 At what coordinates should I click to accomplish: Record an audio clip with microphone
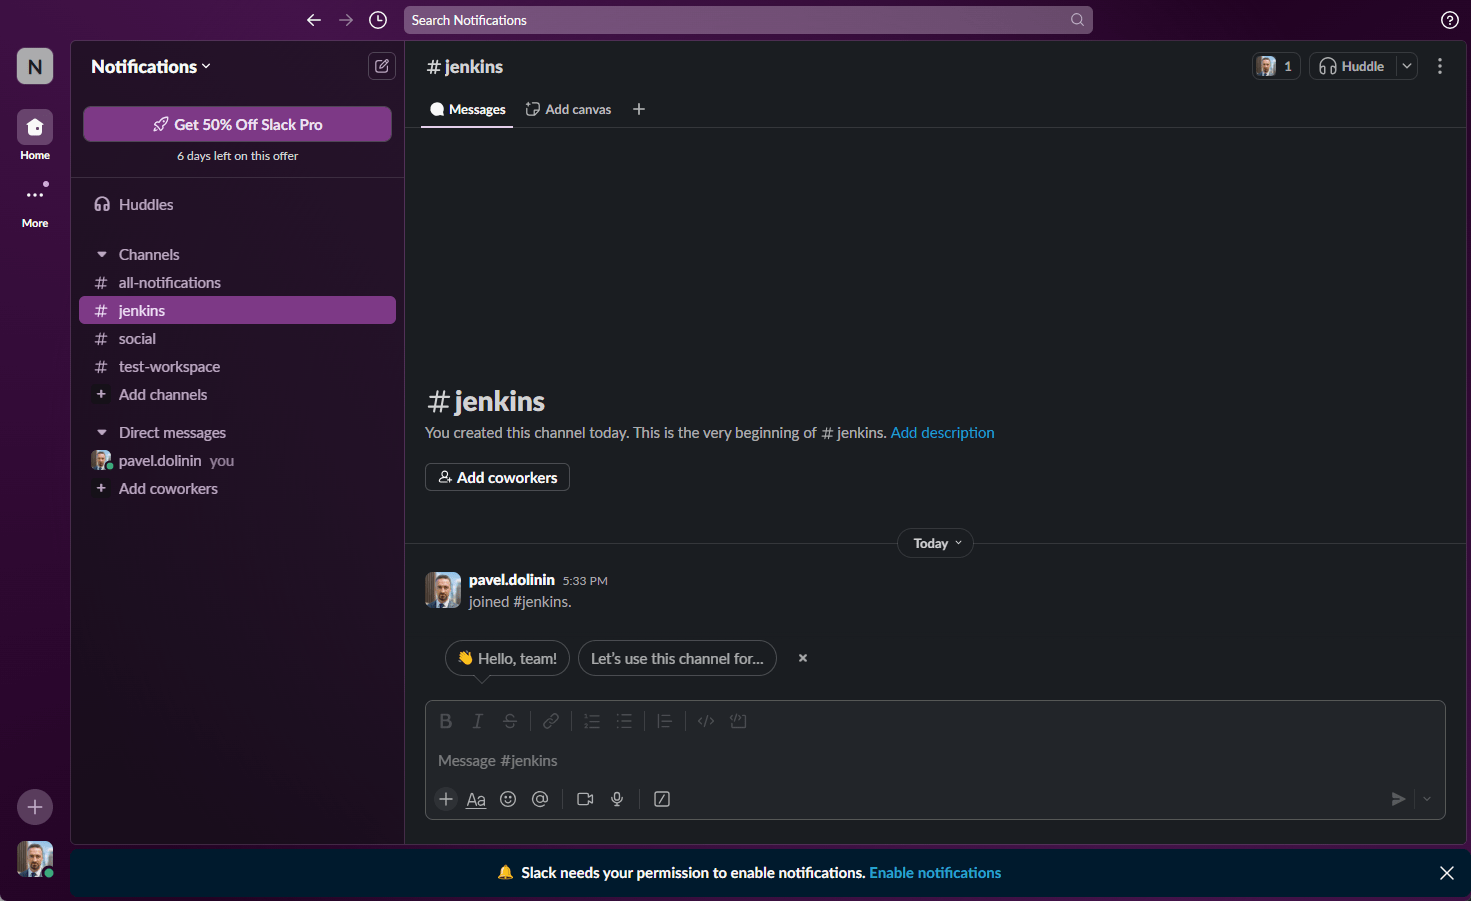pyautogui.click(x=617, y=799)
